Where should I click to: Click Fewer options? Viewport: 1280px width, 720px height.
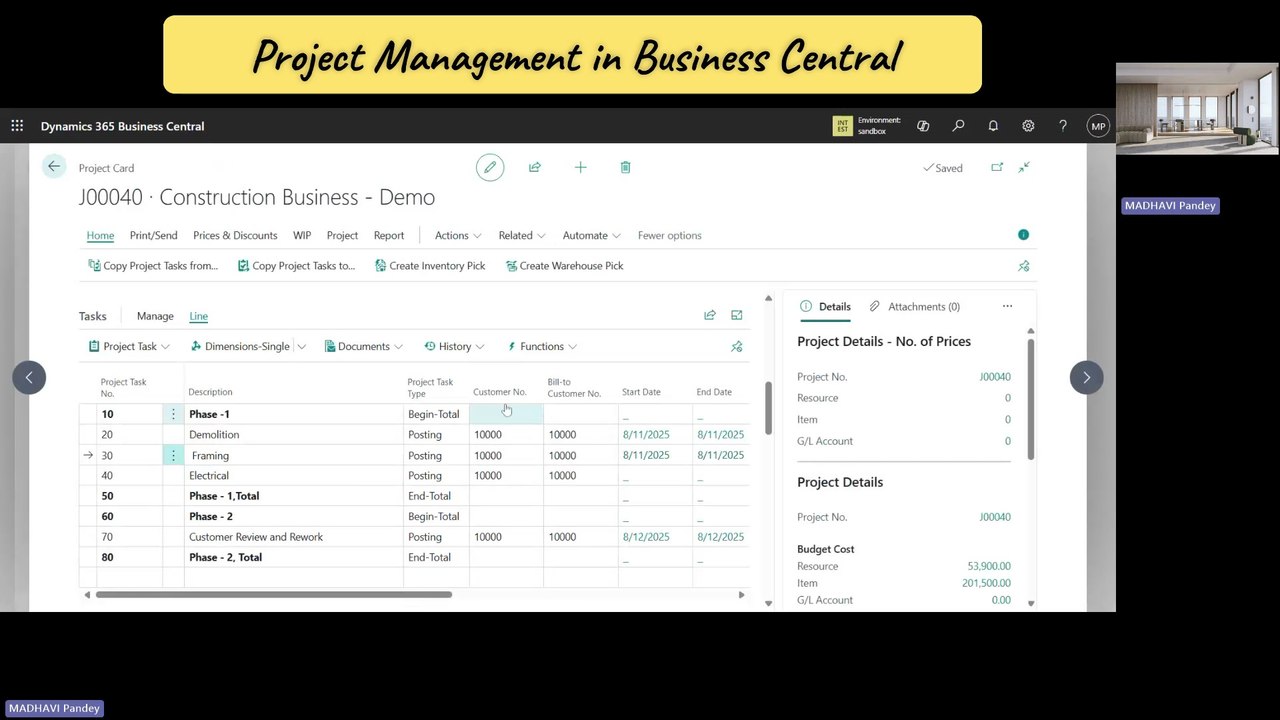tap(669, 235)
